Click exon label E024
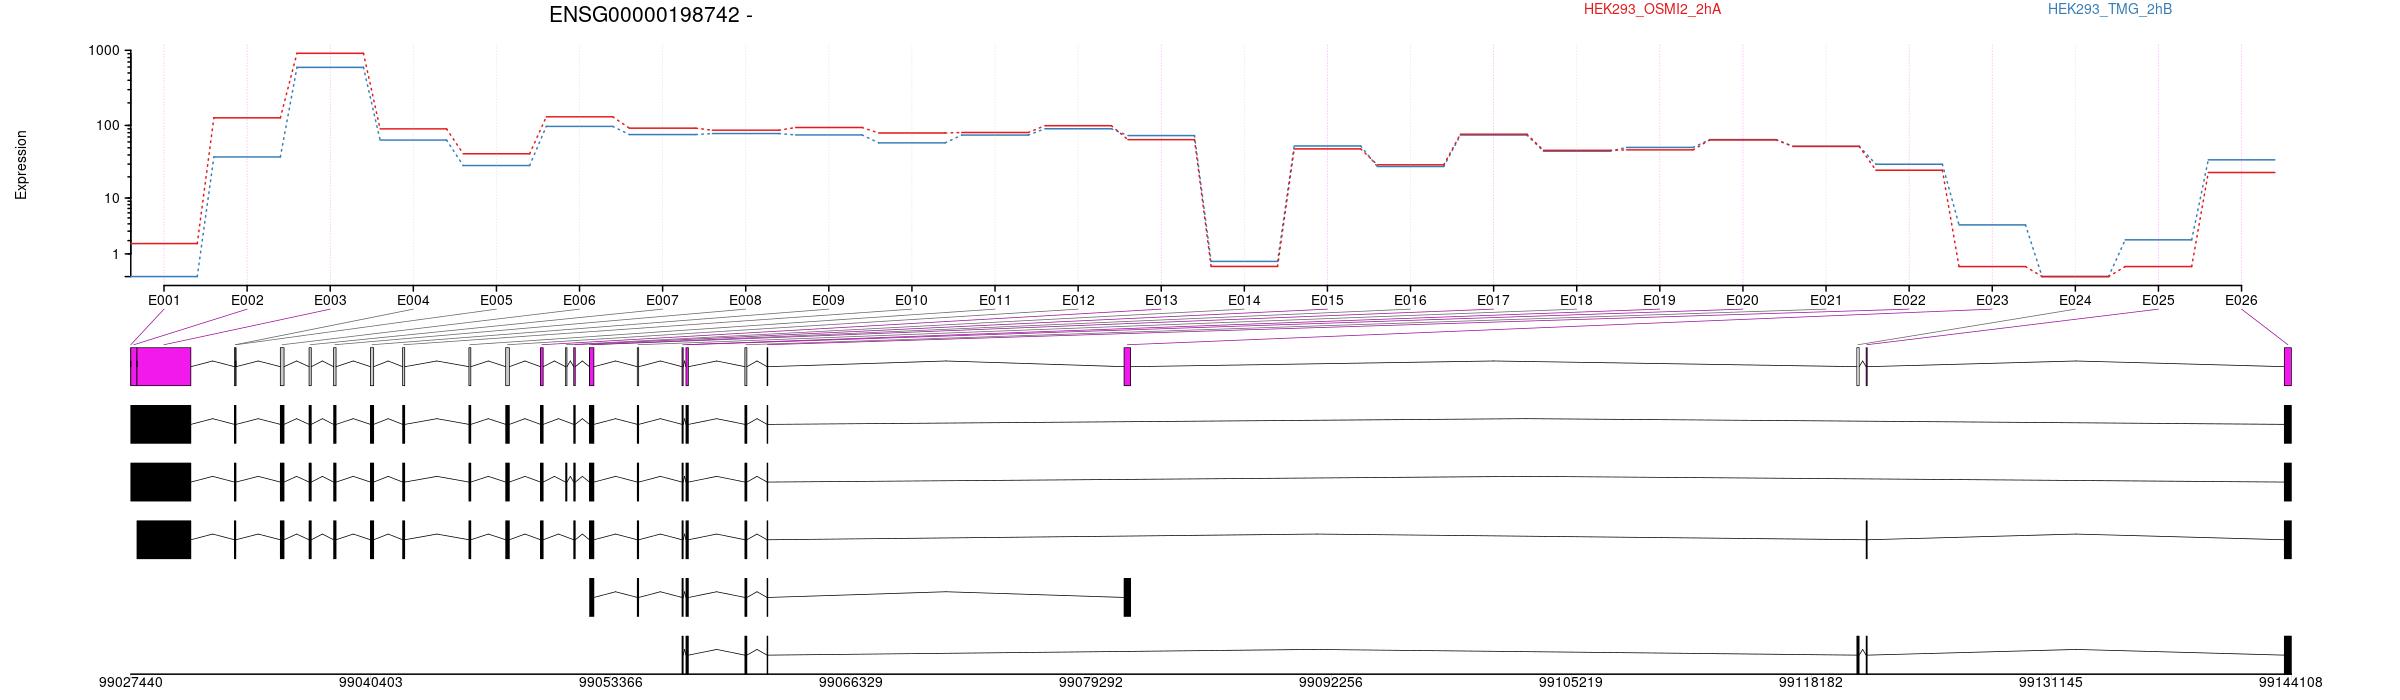 tap(2075, 300)
